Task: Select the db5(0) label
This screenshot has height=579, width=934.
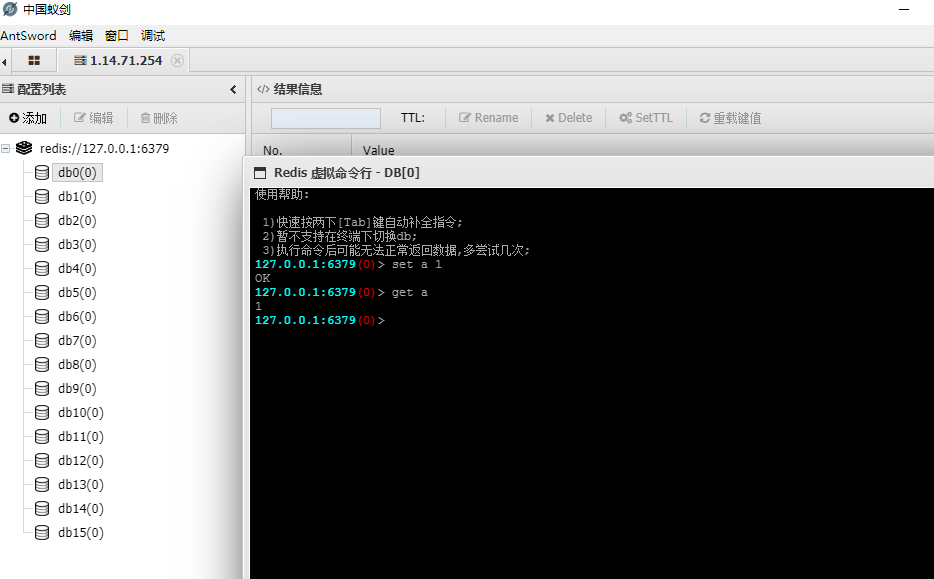Action: [x=77, y=292]
